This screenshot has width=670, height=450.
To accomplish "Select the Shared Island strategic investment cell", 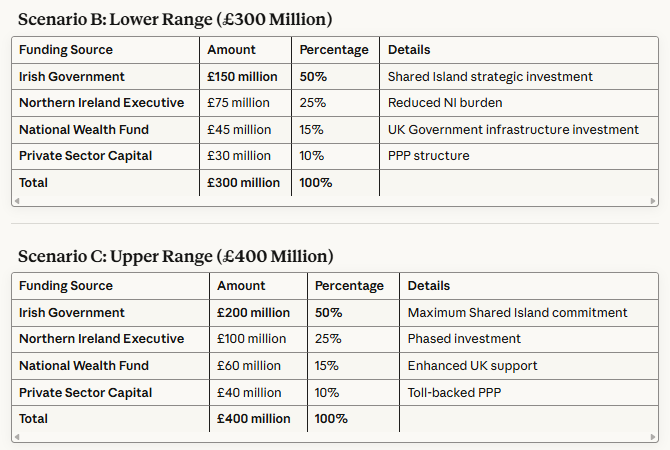I will 490,76.
